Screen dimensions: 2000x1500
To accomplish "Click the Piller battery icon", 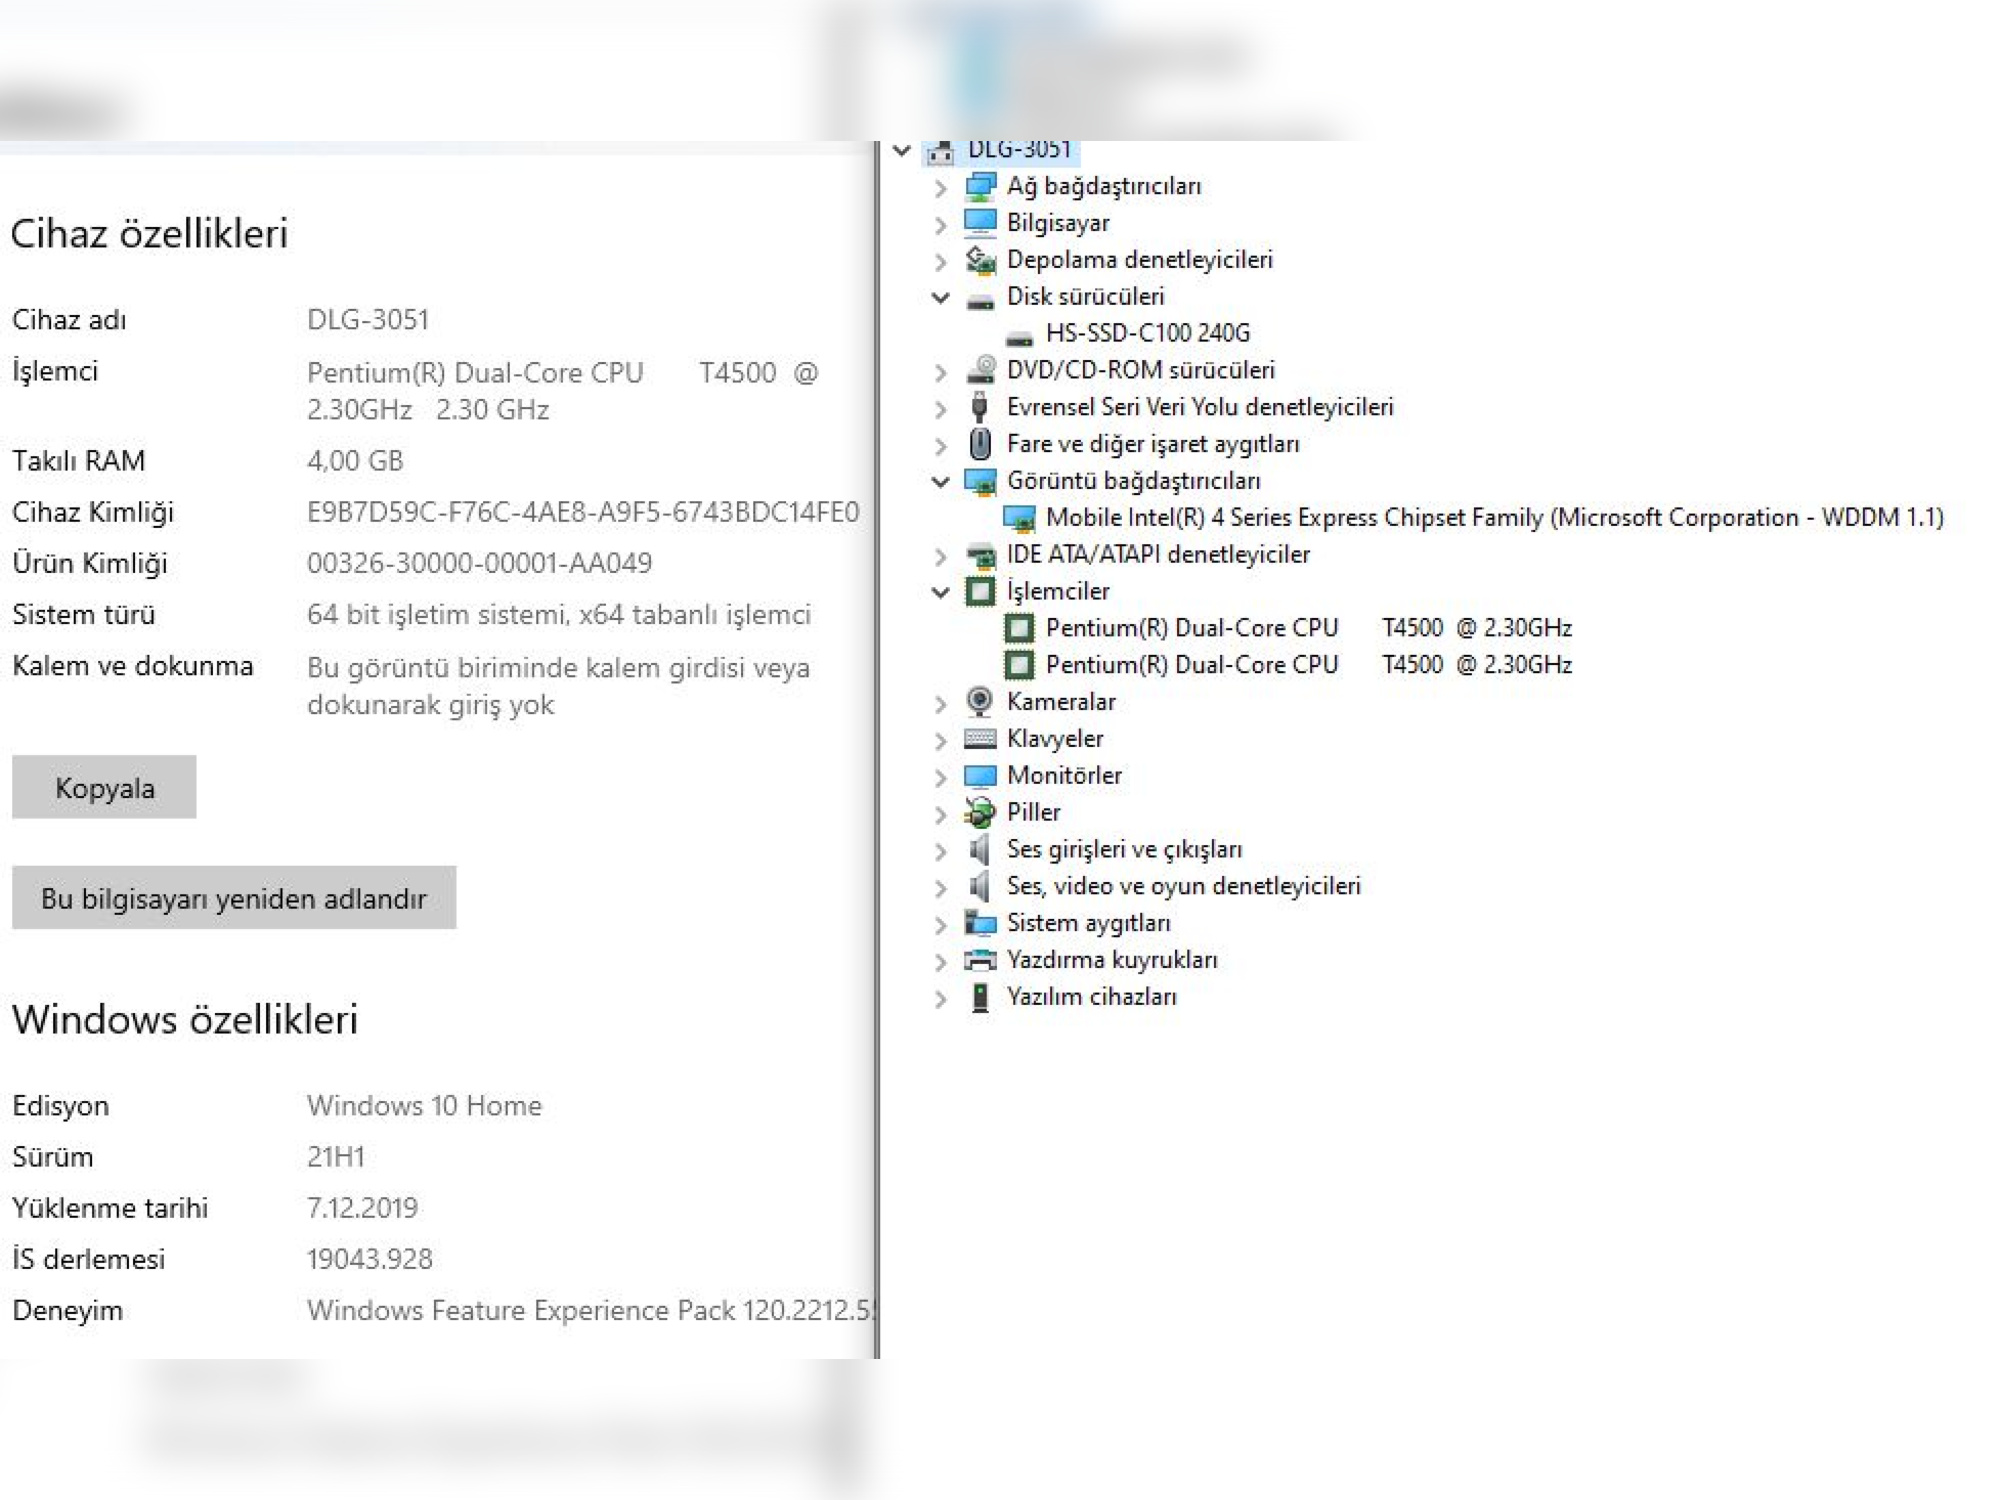I will click(x=980, y=812).
